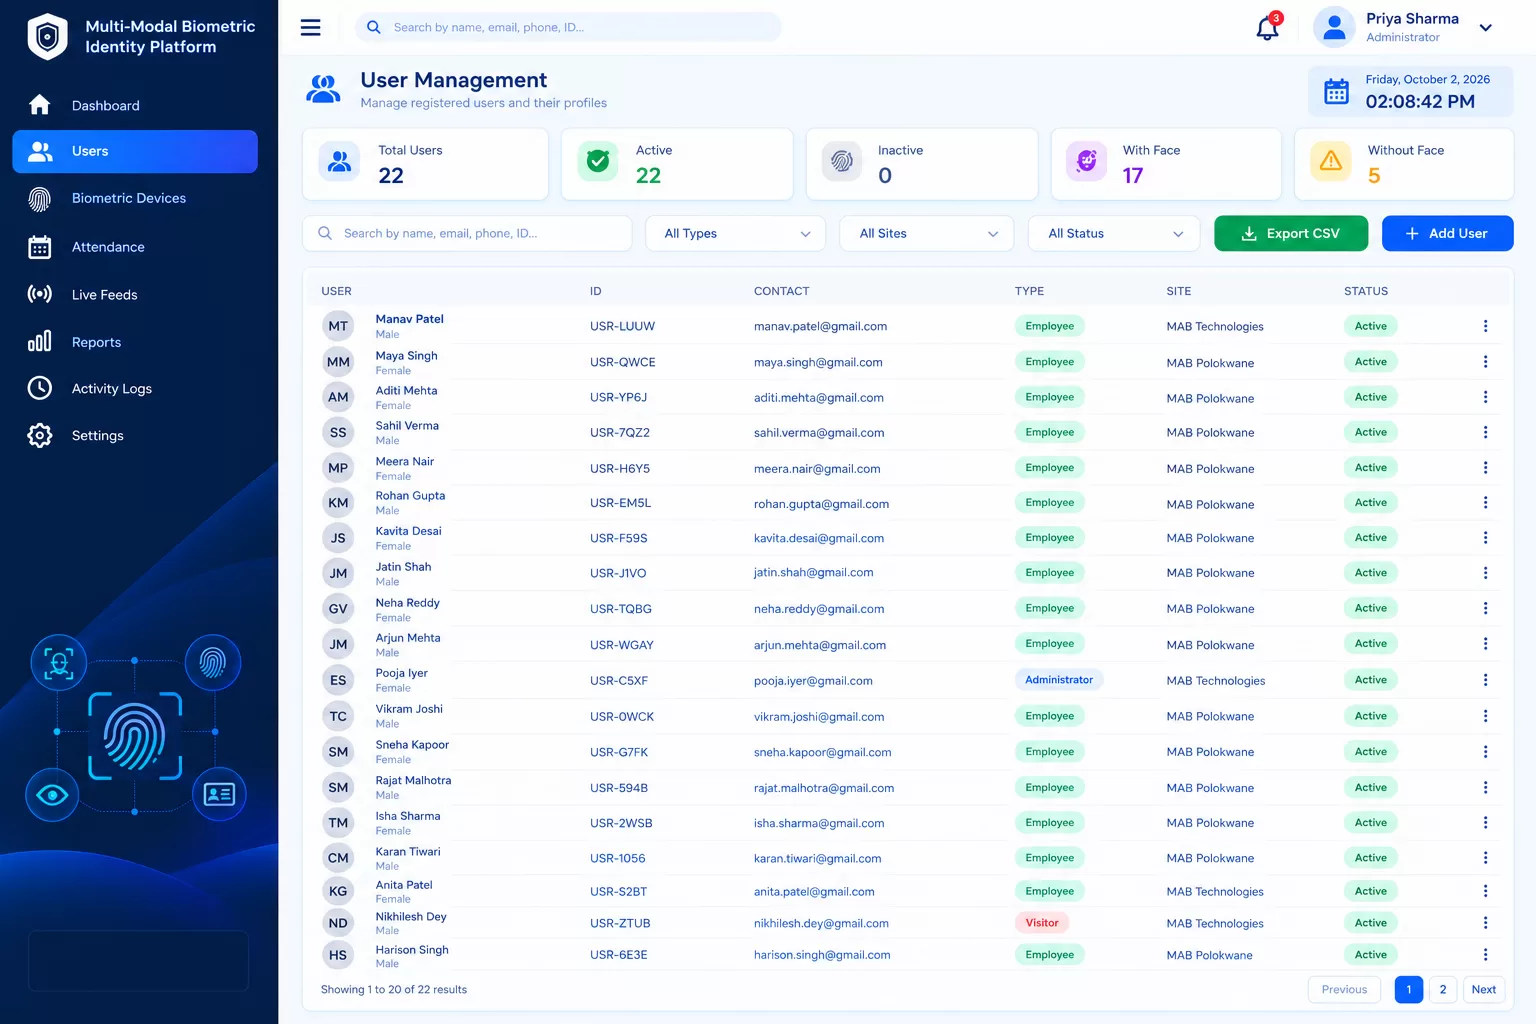Image resolution: width=1536 pixels, height=1024 pixels.
Task: Click the Administrator badge for Pooja Iyer
Action: point(1059,680)
